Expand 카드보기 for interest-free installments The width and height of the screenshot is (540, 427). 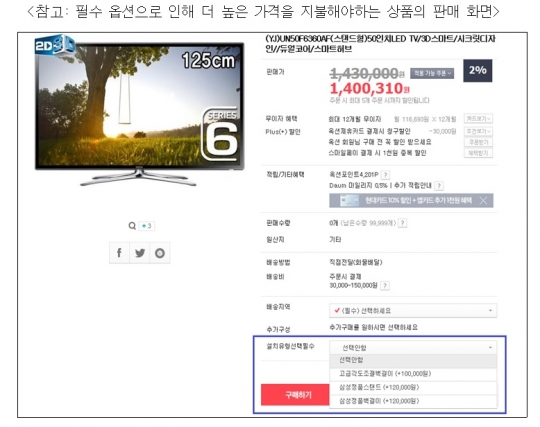point(478,118)
